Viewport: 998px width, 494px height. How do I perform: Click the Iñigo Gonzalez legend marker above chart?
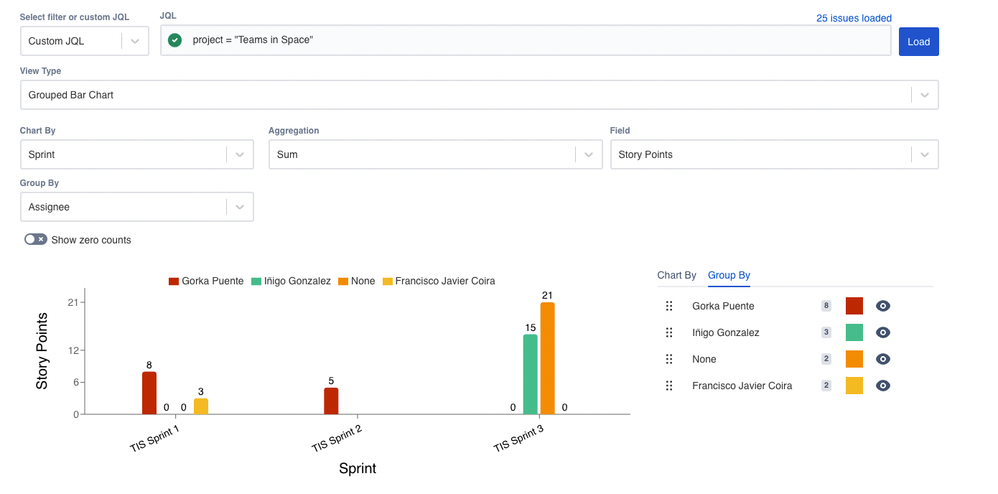(256, 281)
